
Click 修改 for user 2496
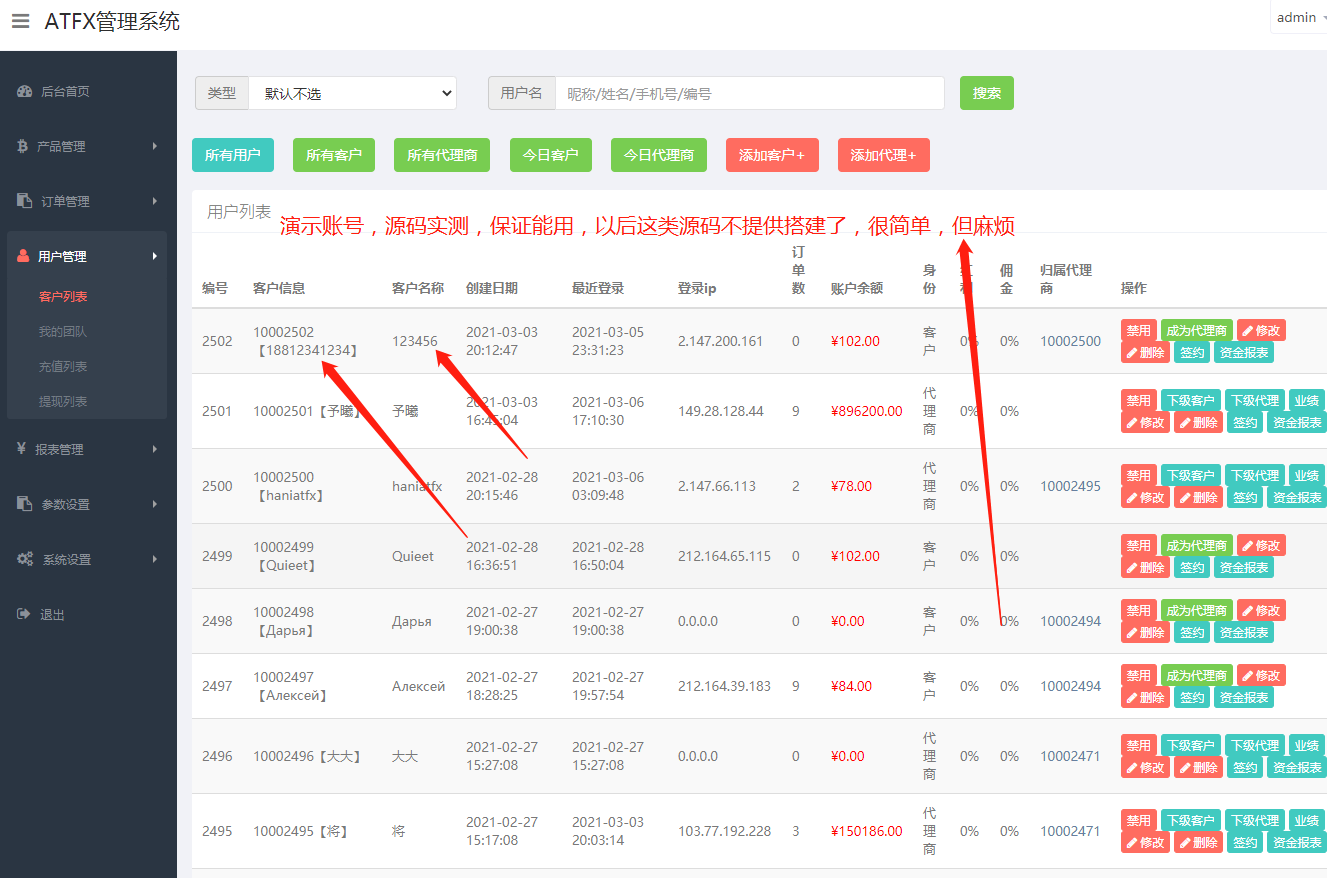point(1145,767)
